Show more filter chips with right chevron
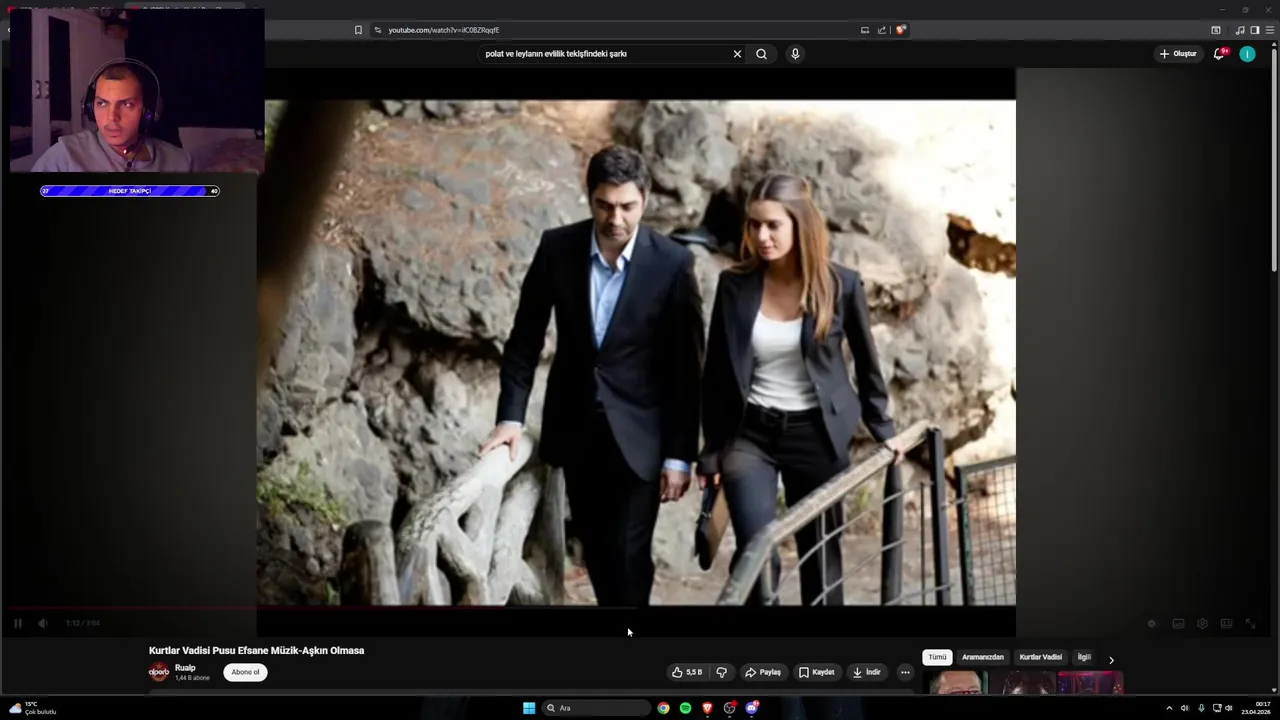 (1111, 660)
